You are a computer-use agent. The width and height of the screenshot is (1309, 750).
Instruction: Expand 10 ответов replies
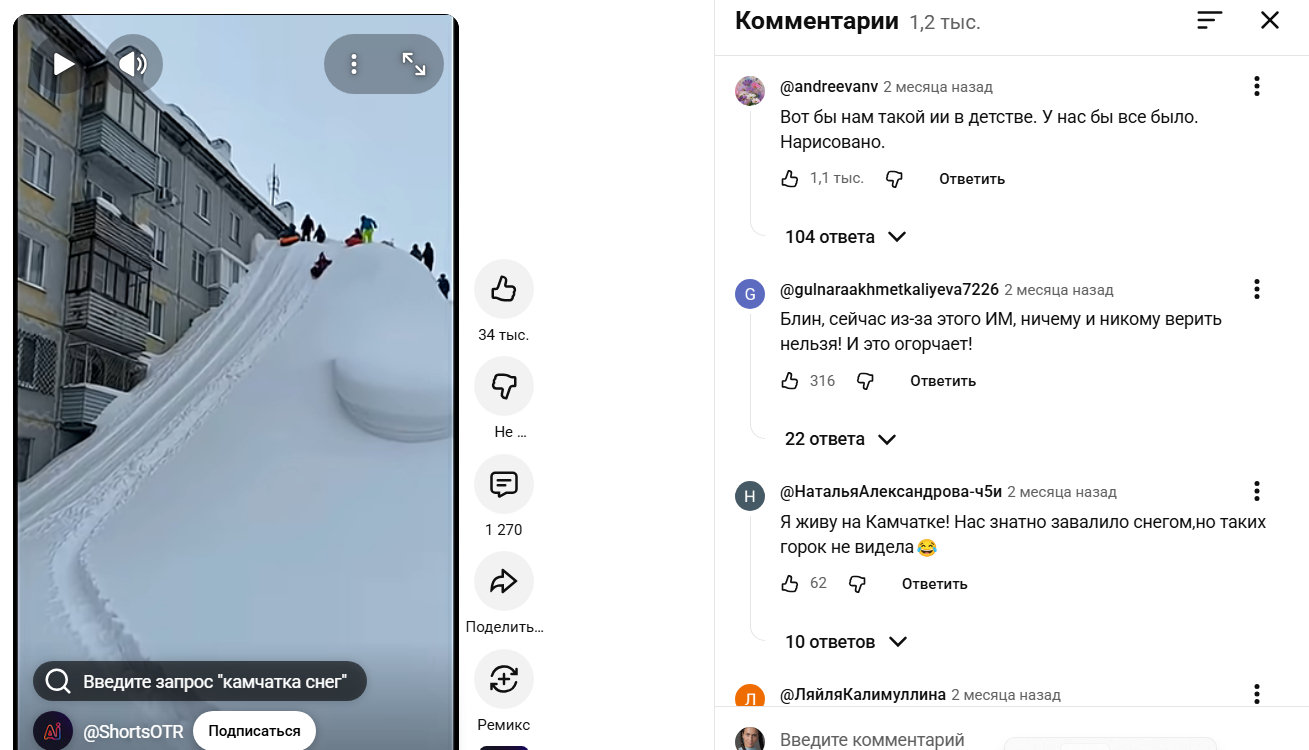[846, 642]
